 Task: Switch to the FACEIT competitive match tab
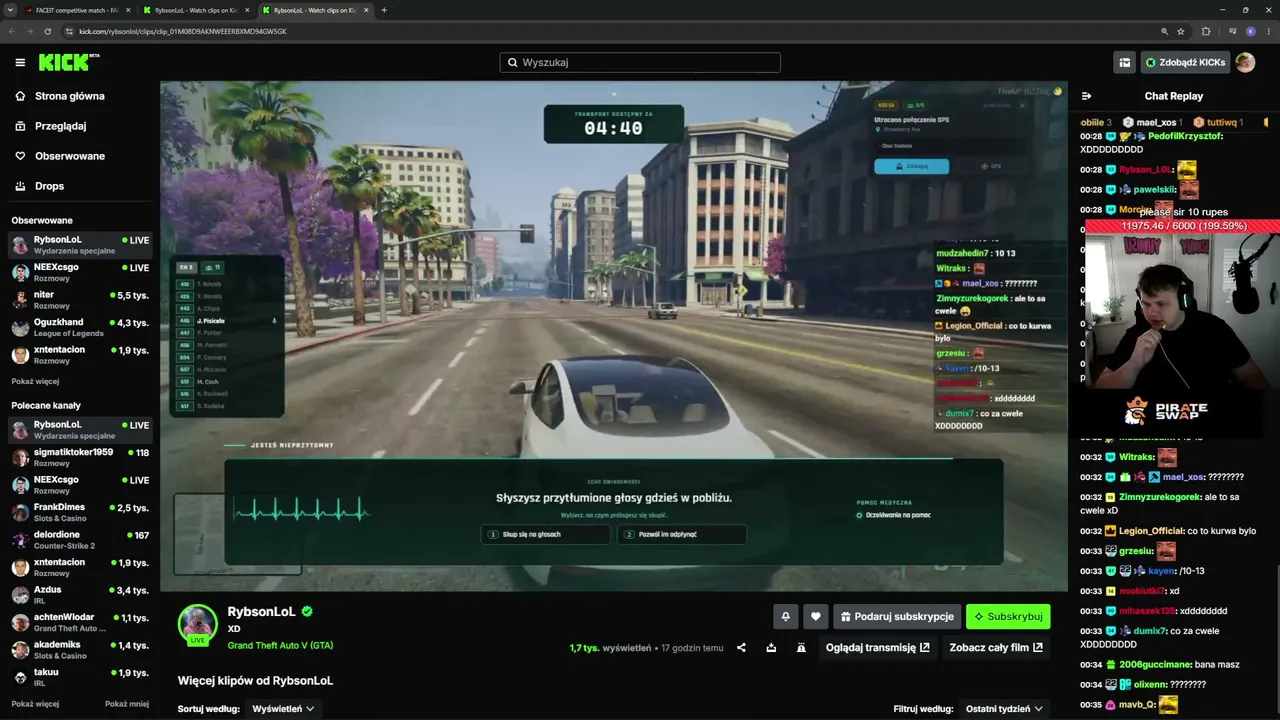tap(77, 10)
